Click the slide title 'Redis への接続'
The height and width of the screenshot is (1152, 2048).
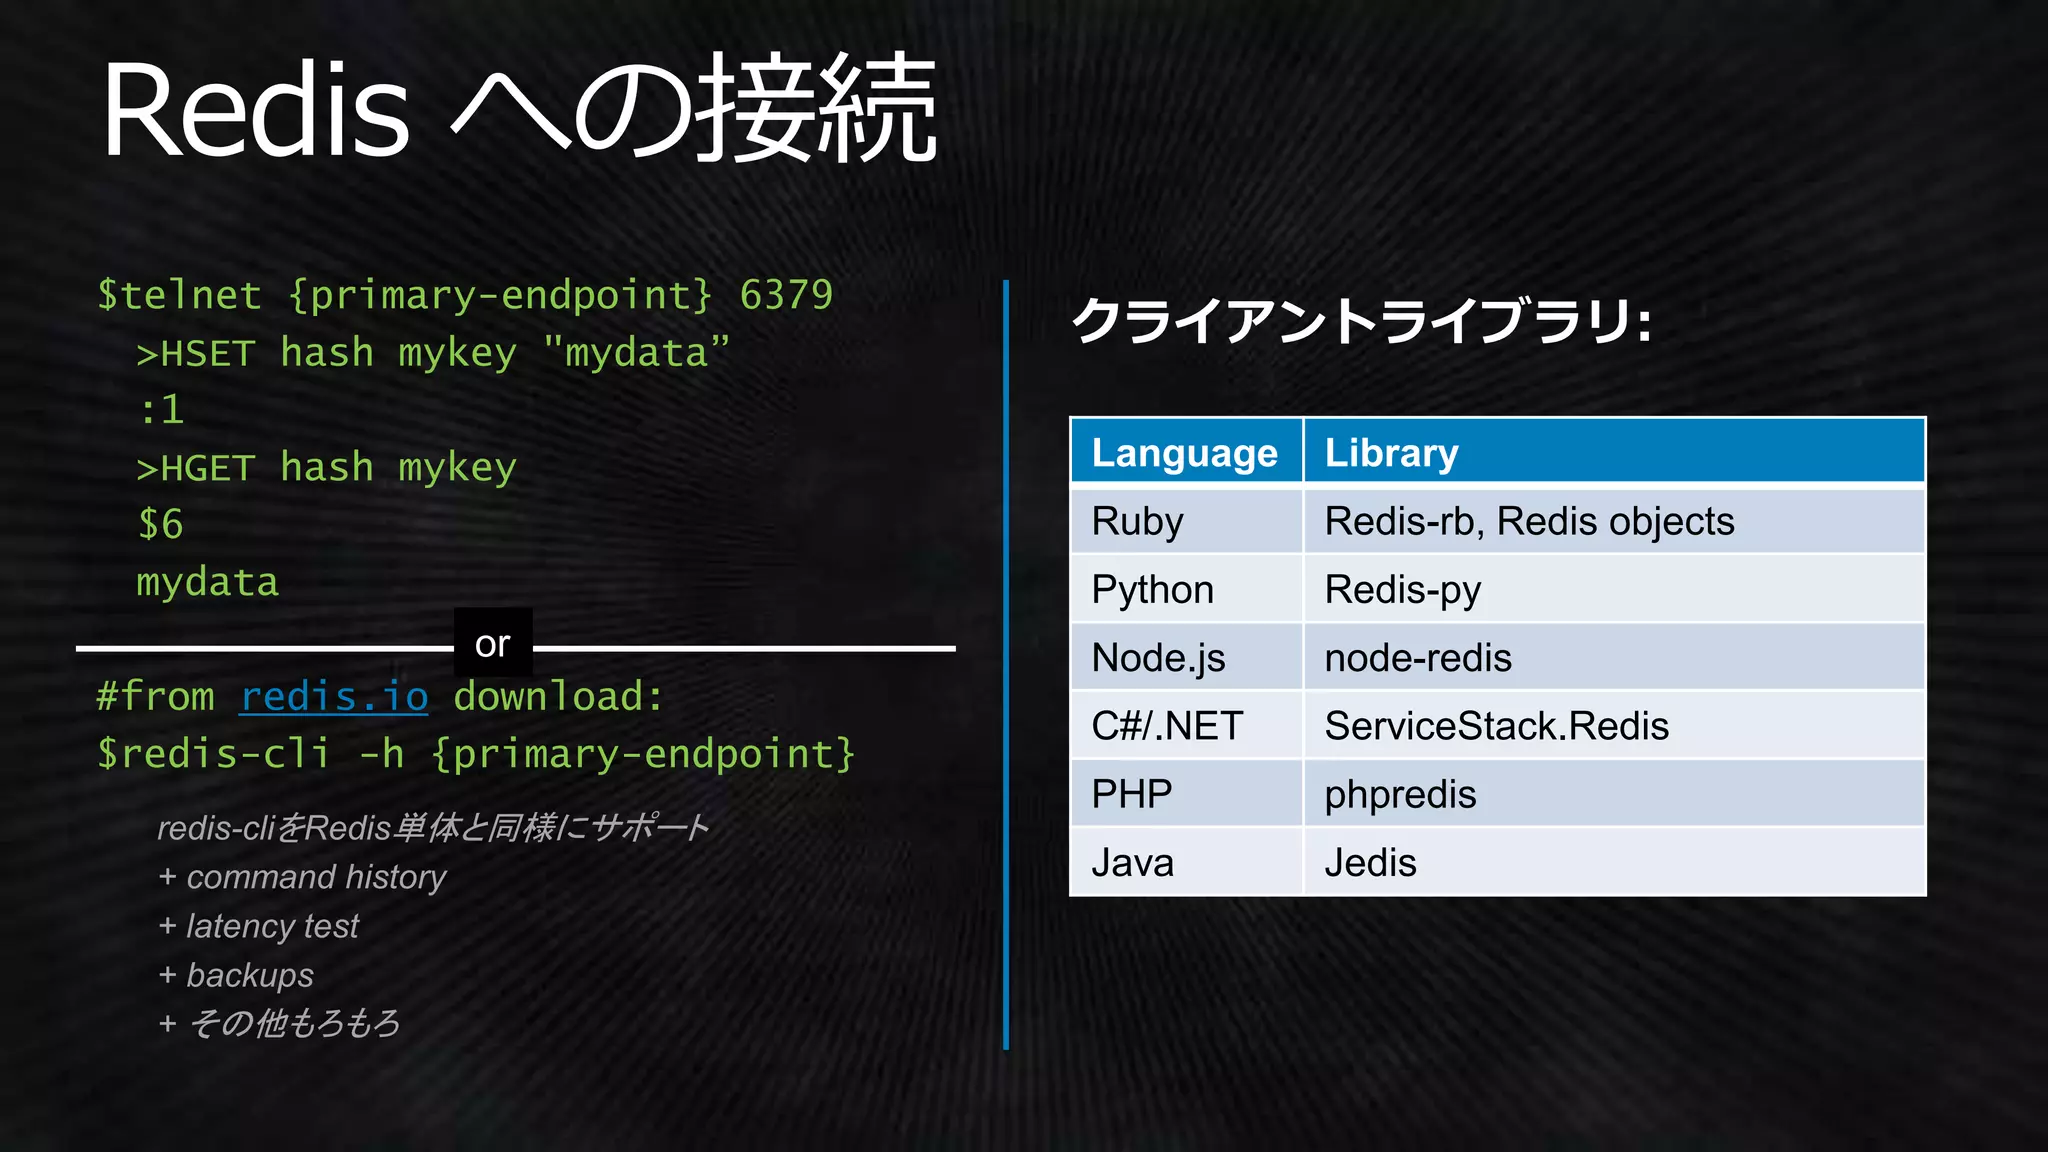coord(519,110)
